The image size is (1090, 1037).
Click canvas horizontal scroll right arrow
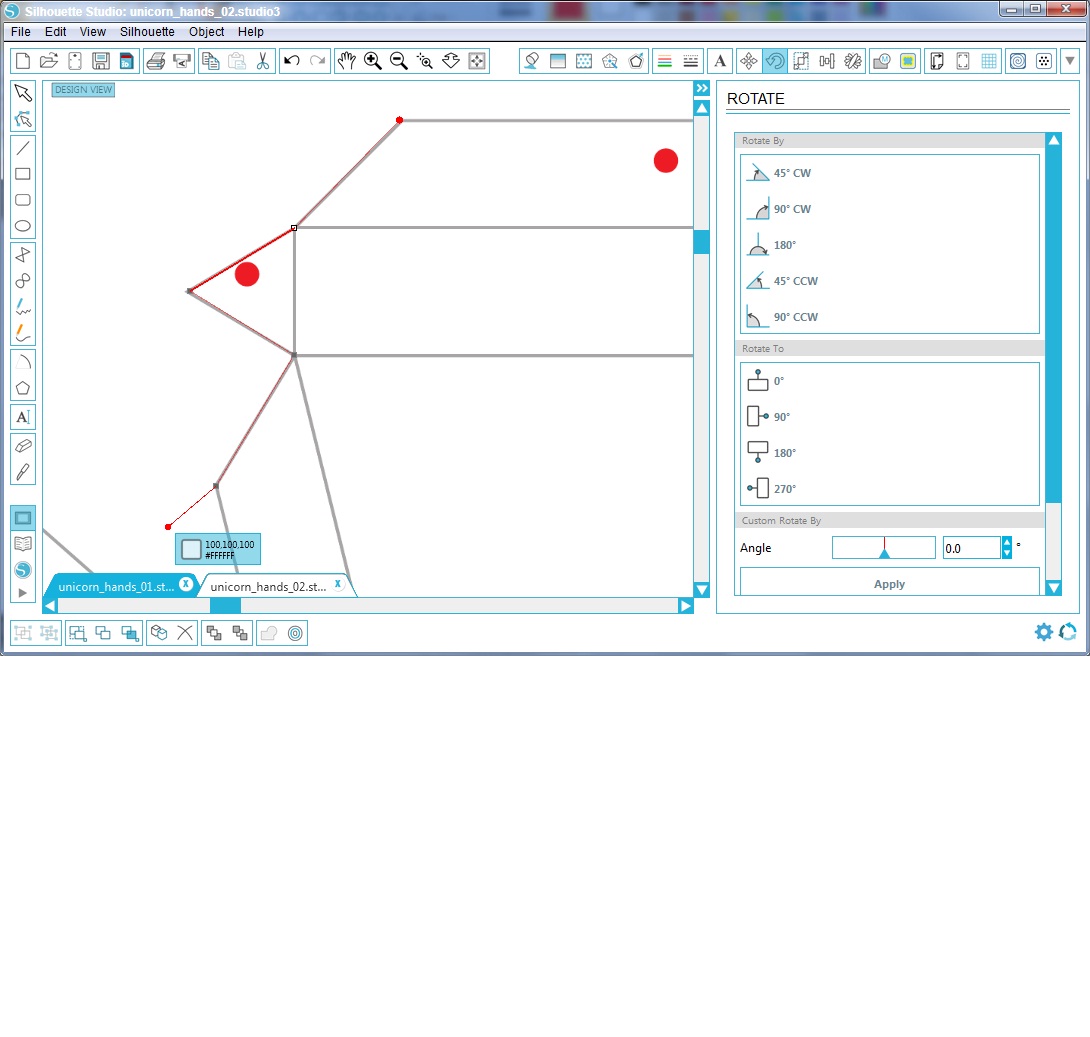coord(686,606)
